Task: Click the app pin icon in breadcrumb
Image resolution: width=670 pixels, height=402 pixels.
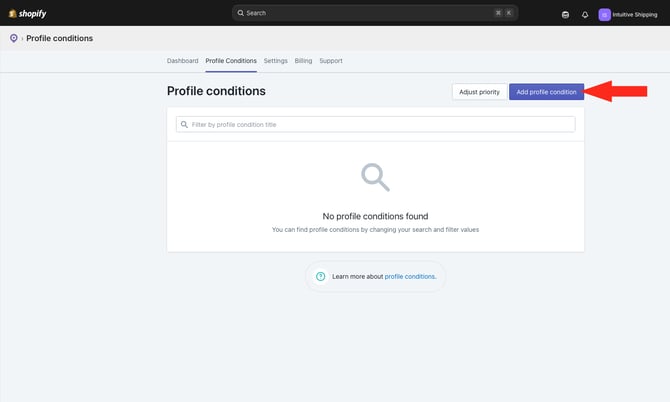Action: tap(14, 38)
